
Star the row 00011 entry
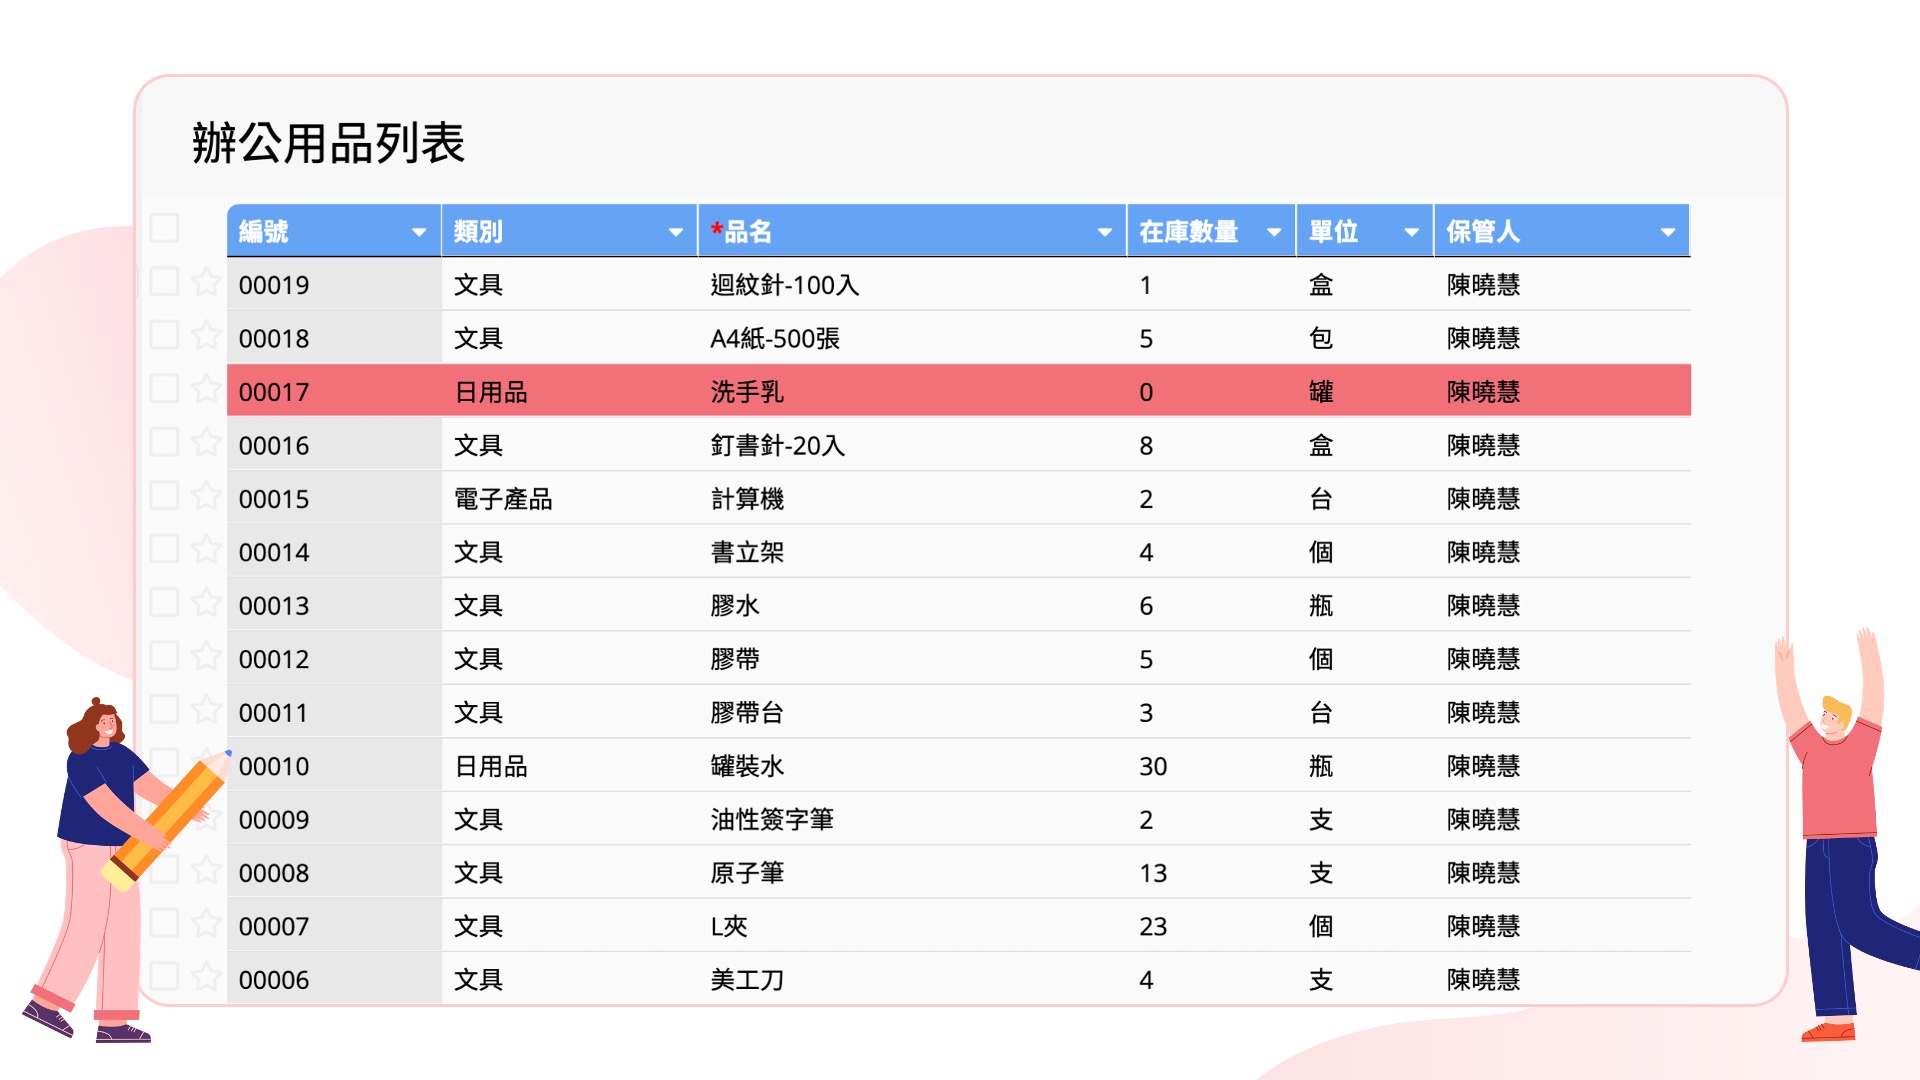(206, 710)
